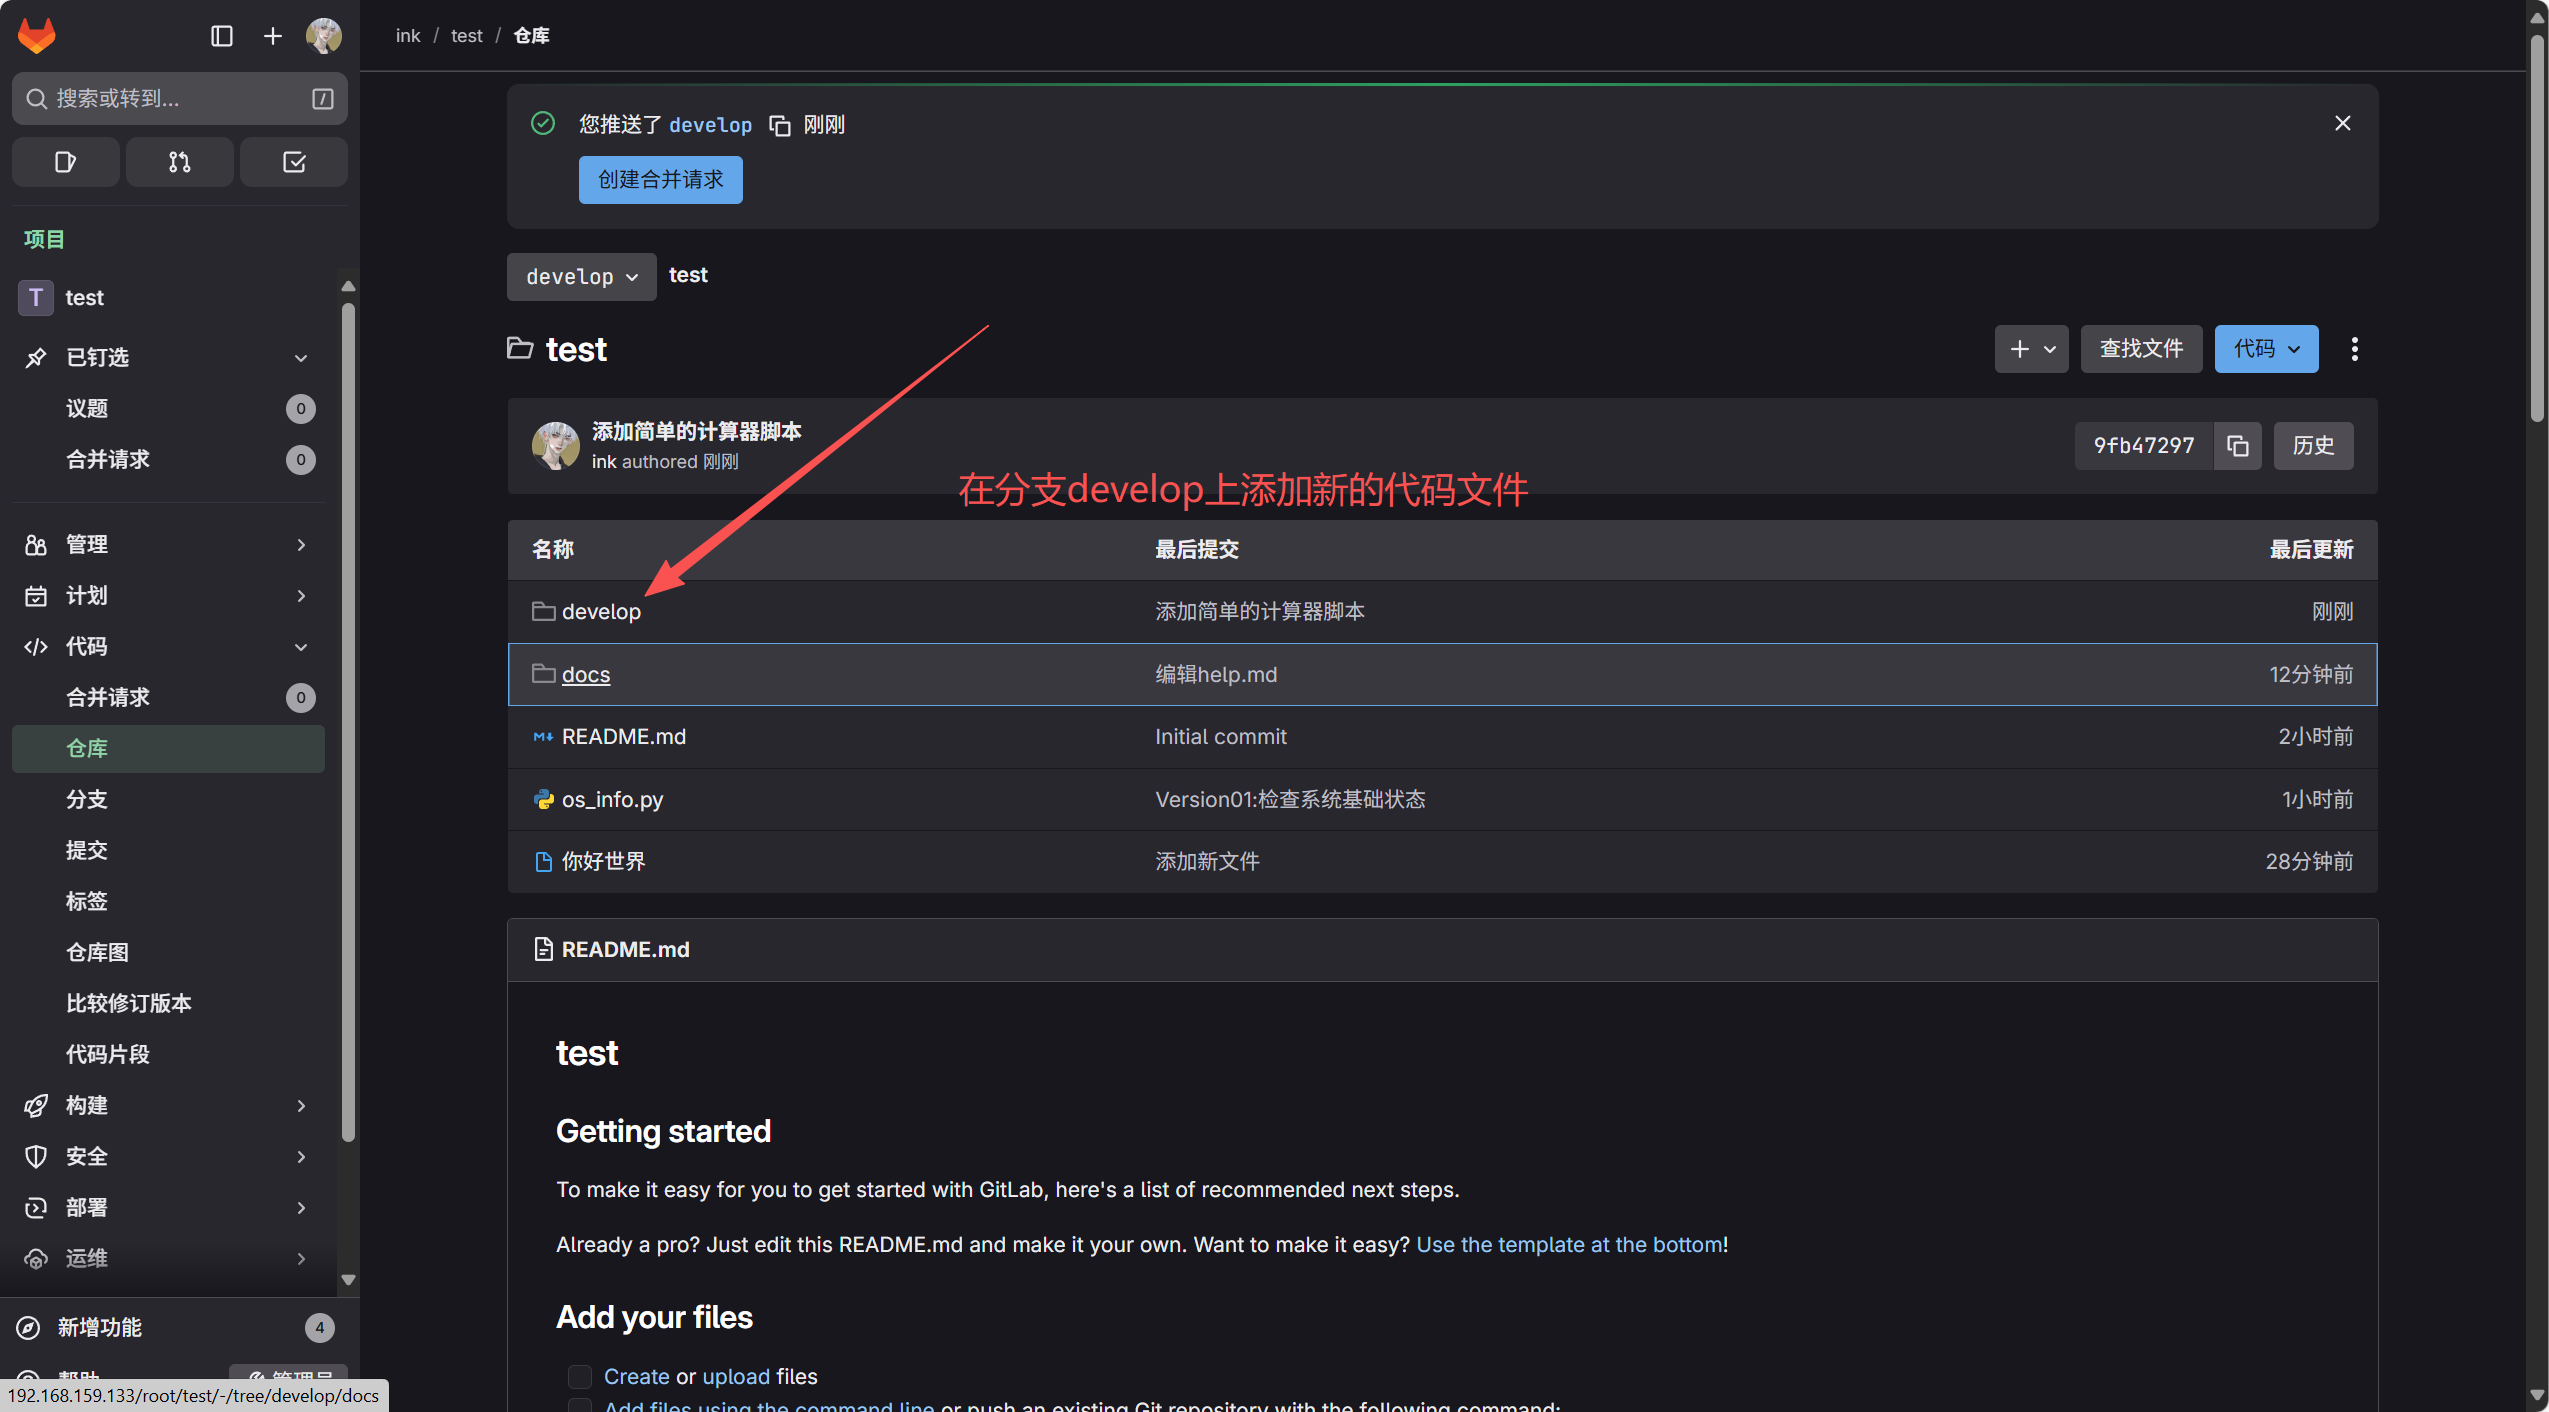Open 分支 in the sidebar
This screenshot has height=1412, width=2549.
[87, 799]
